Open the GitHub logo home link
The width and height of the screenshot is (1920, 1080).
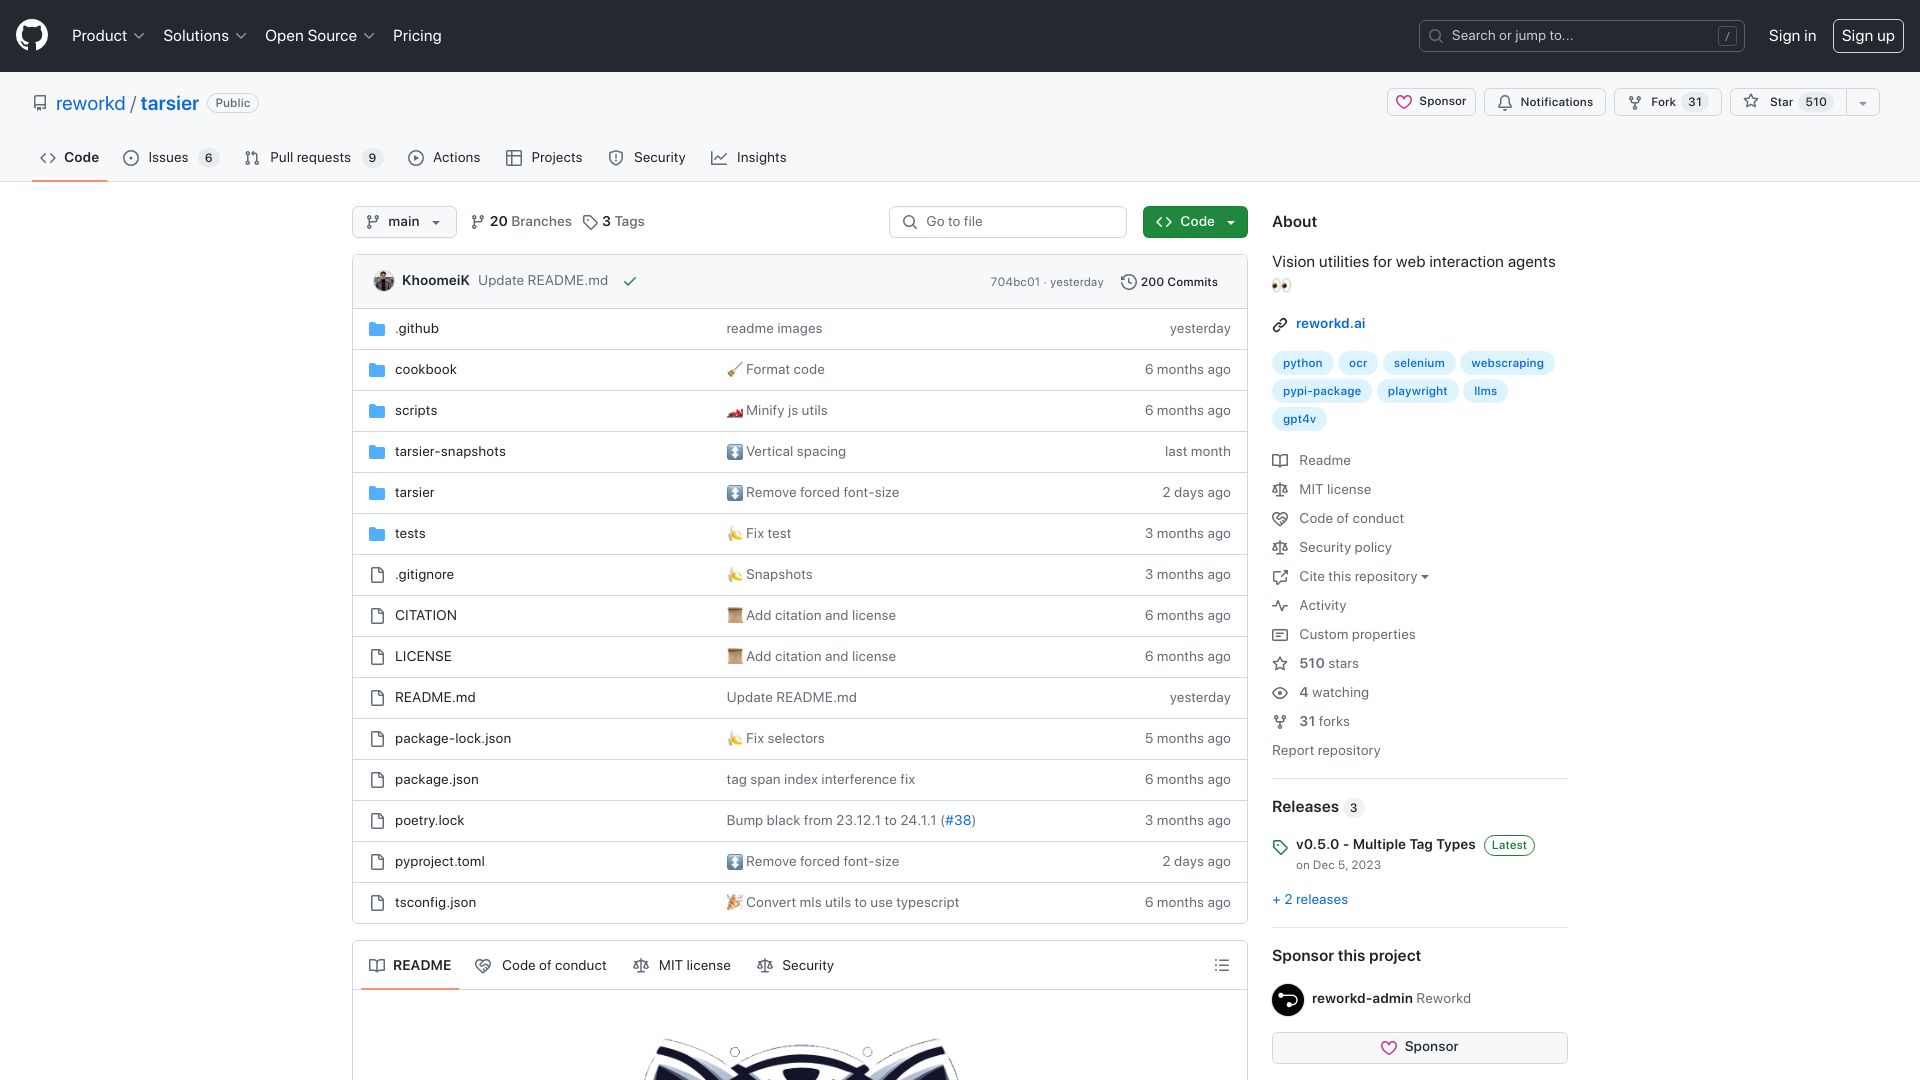point(32,35)
